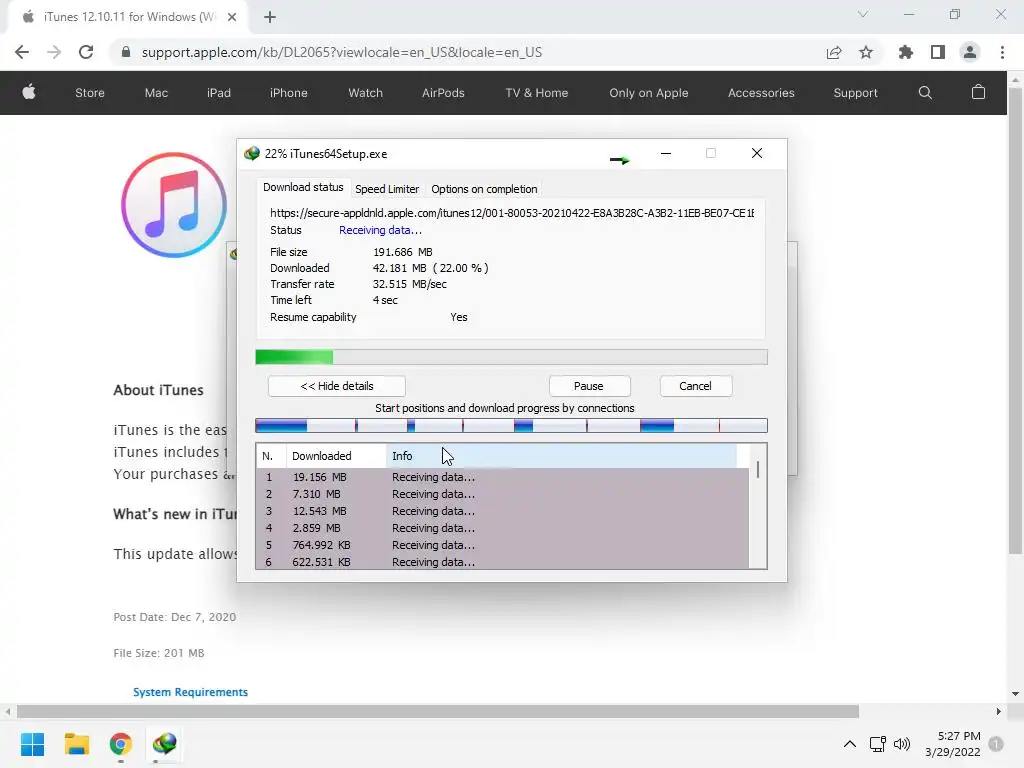Pause the iTunes64Setup.exe download
The image size is (1024, 768).
pyautogui.click(x=588, y=386)
